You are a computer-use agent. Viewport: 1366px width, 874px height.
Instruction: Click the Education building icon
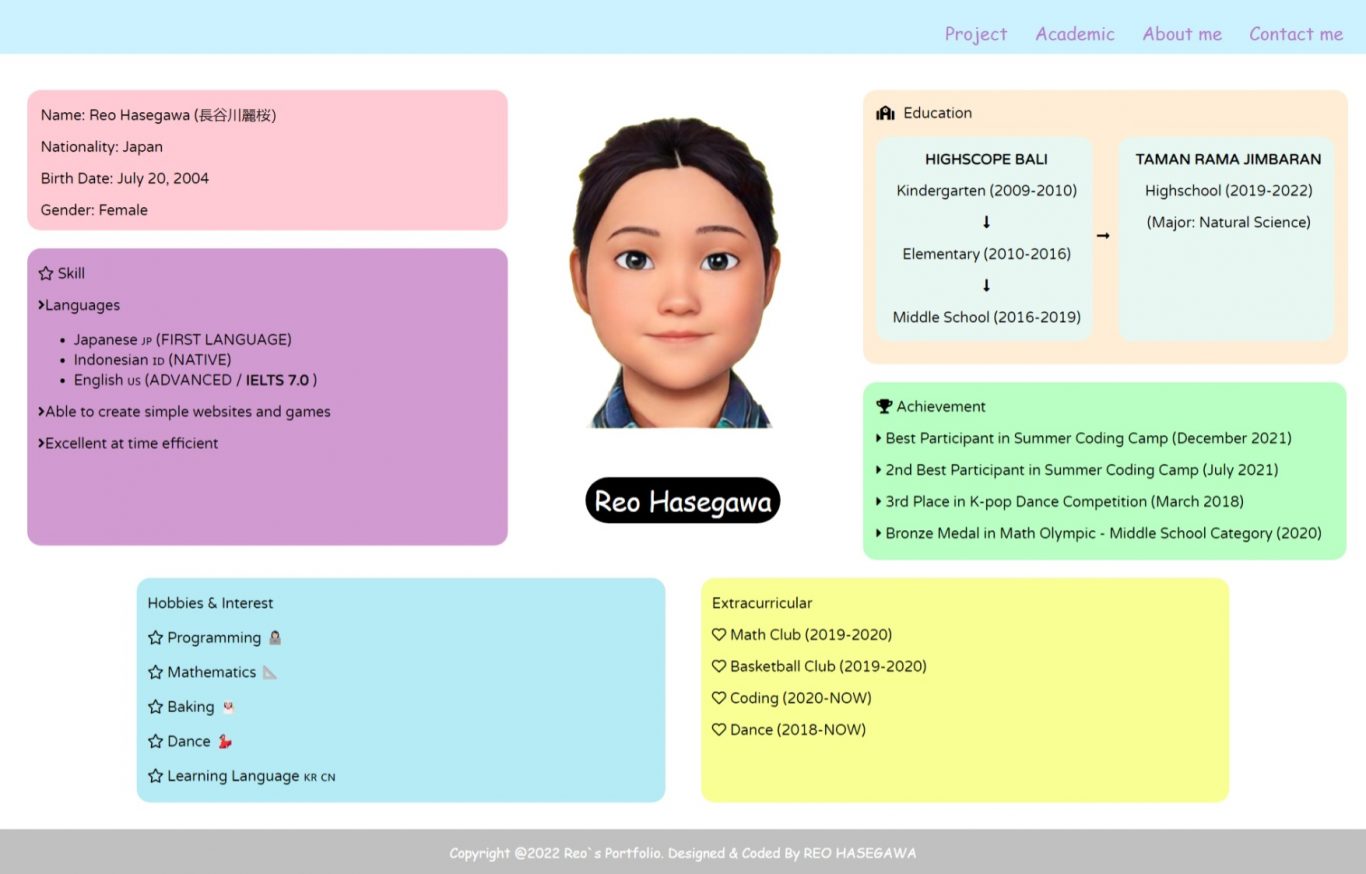pos(885,113)
